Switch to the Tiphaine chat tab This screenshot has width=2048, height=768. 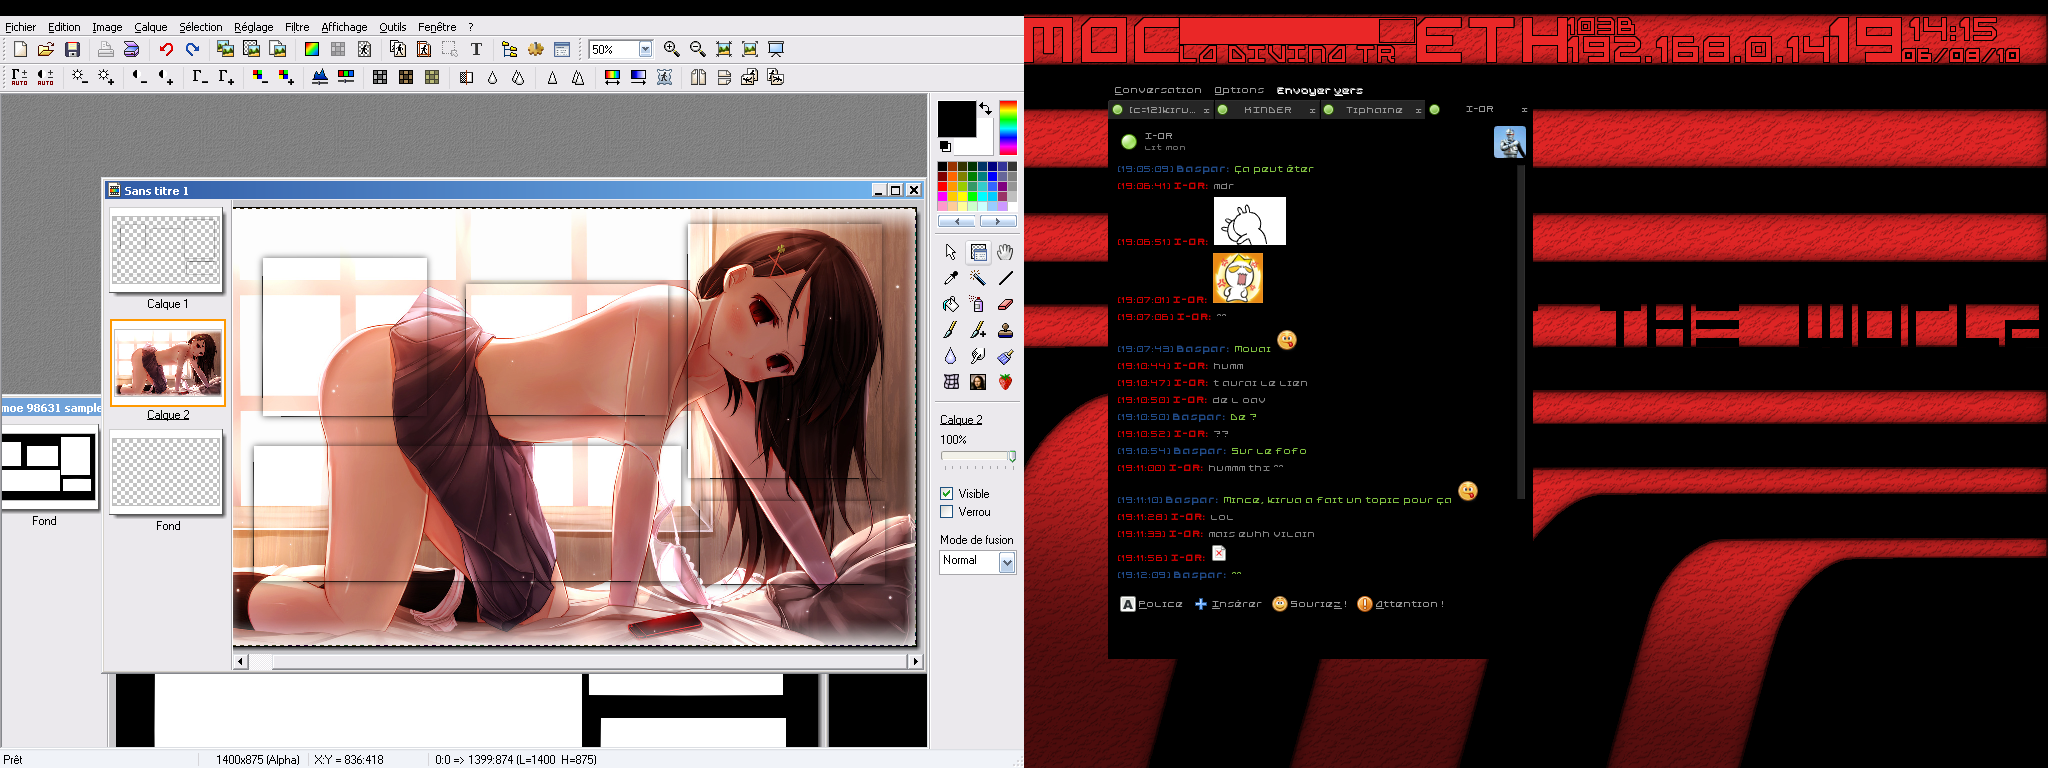click(x=1373, y=110)
